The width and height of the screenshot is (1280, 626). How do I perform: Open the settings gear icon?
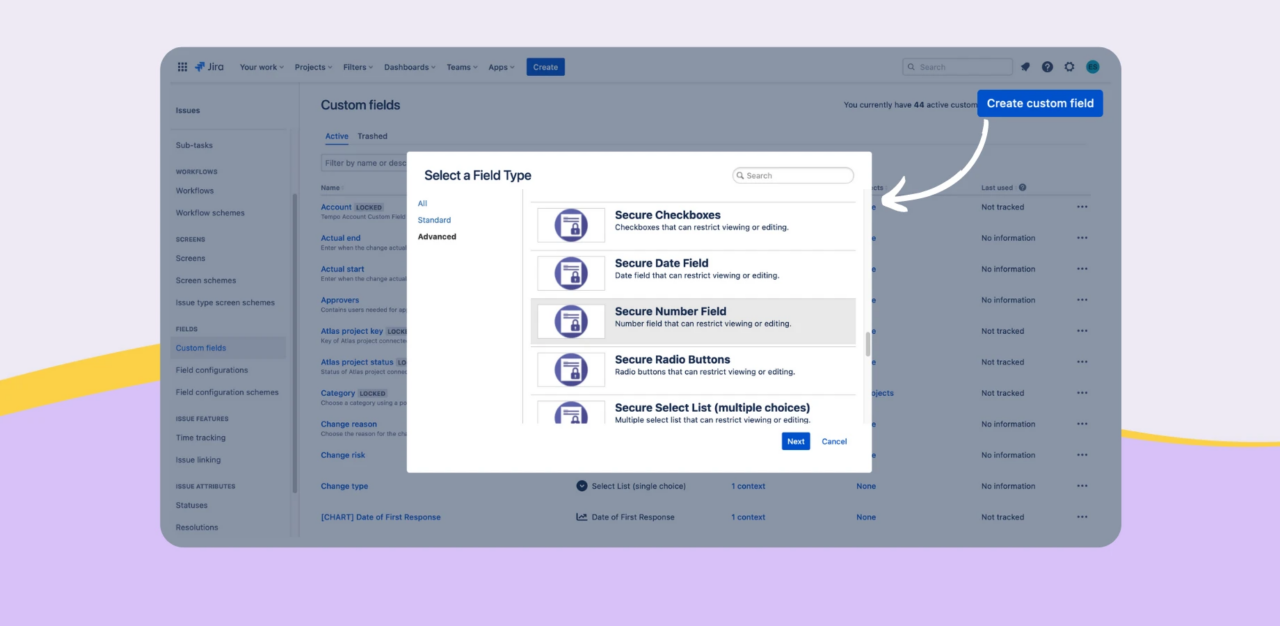click(x=1068, y=66)
